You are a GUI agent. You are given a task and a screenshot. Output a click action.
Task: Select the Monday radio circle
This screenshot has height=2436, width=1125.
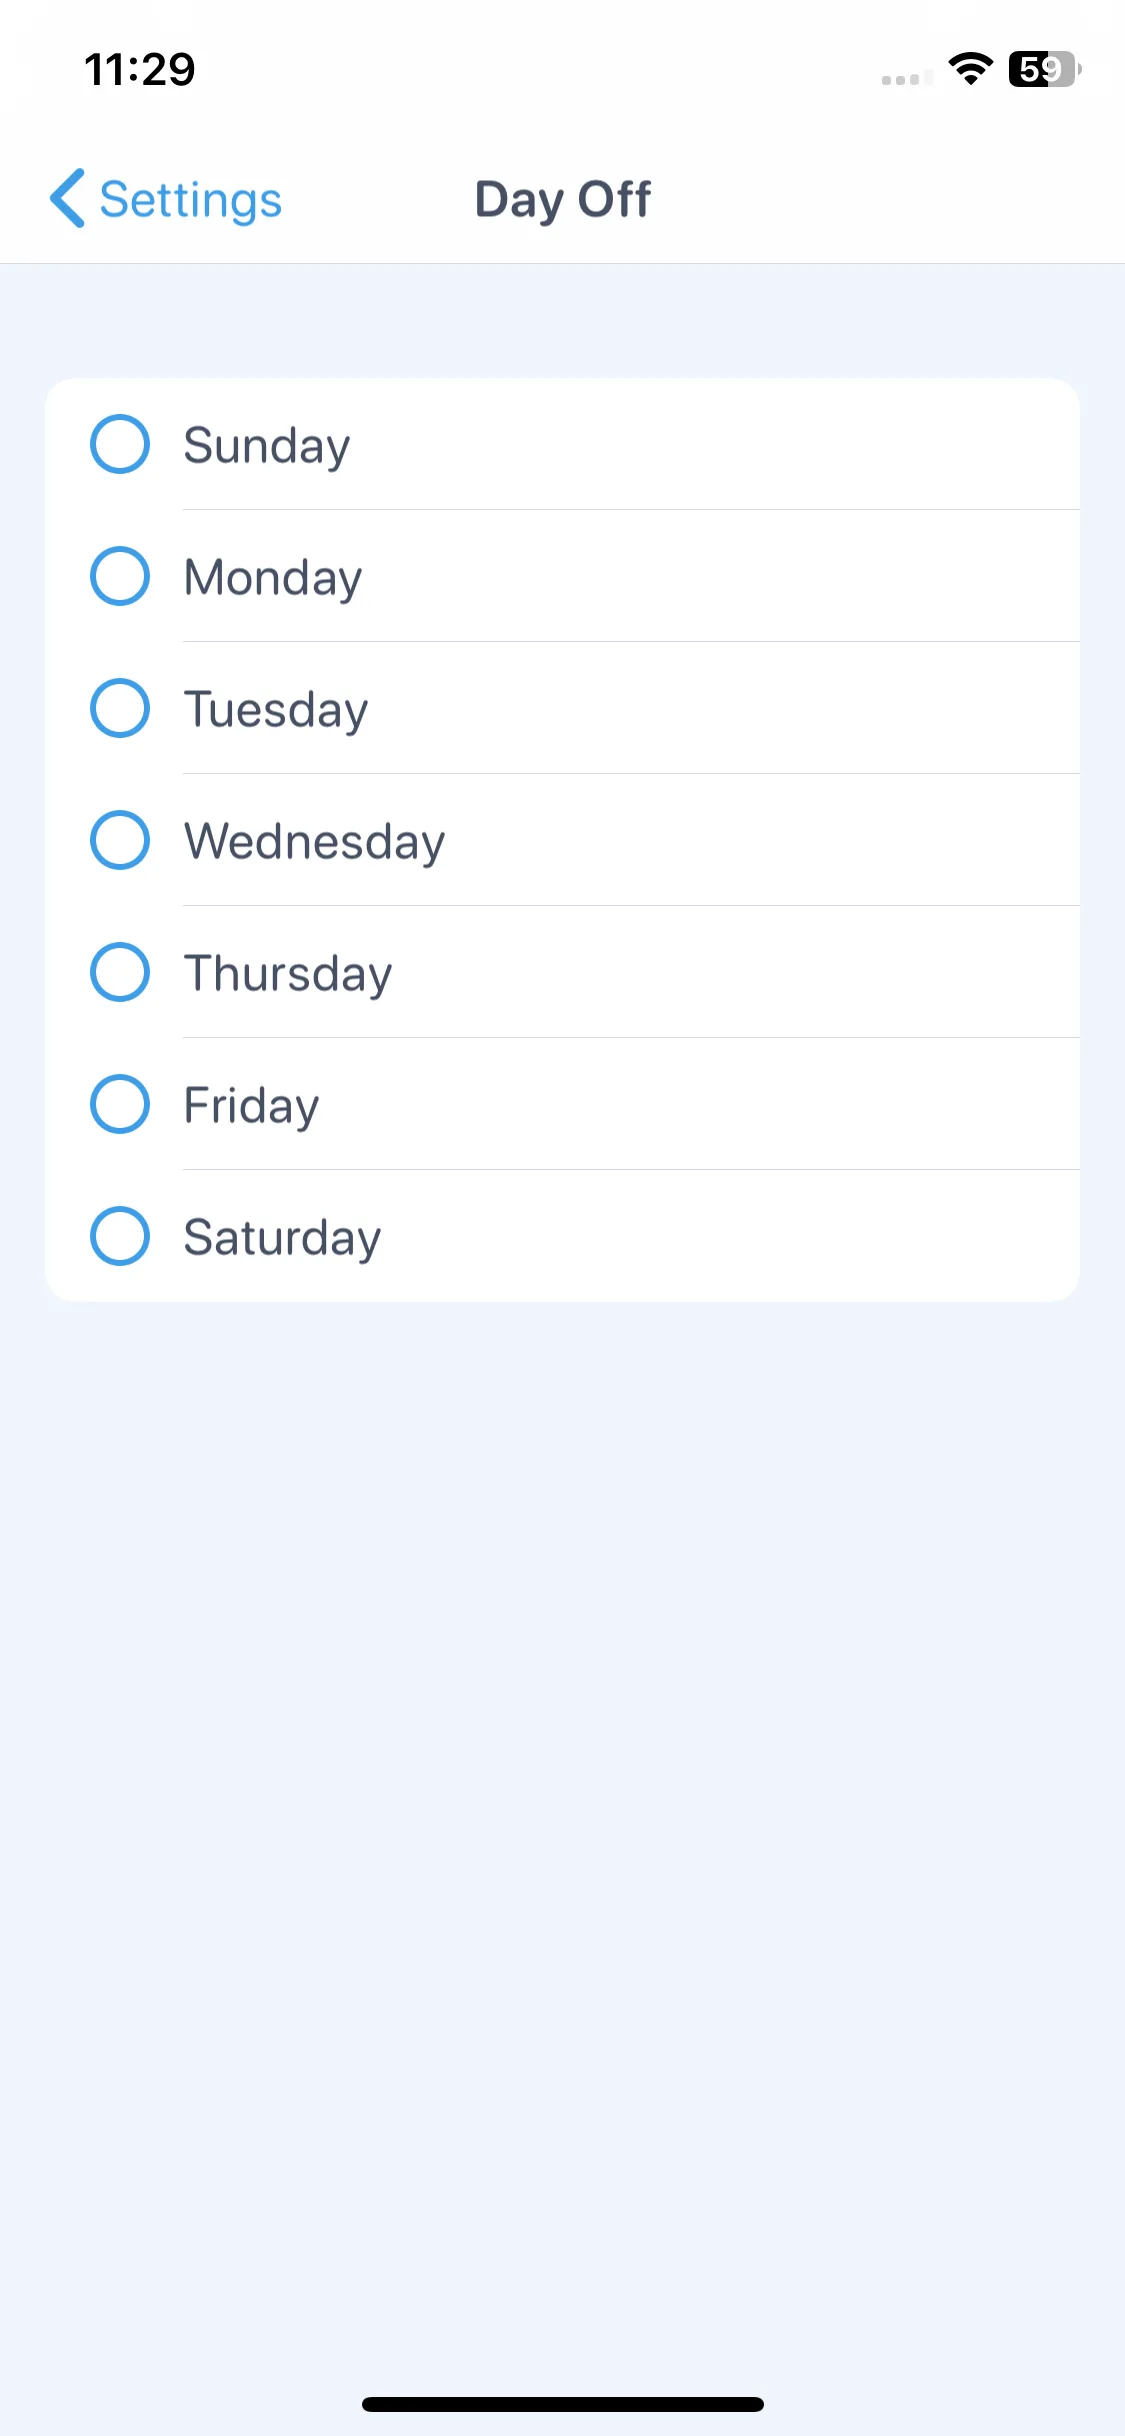[x=120, y=576]
